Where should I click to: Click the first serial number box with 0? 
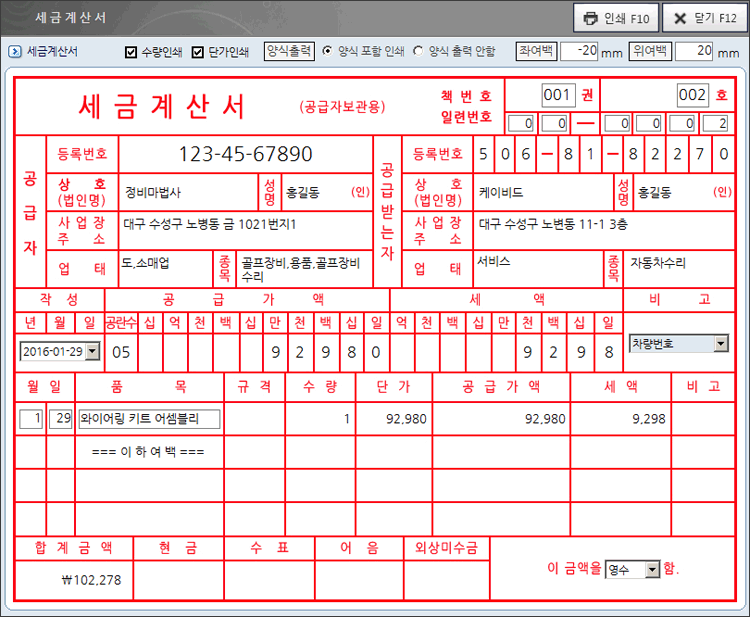pos(521,123)
